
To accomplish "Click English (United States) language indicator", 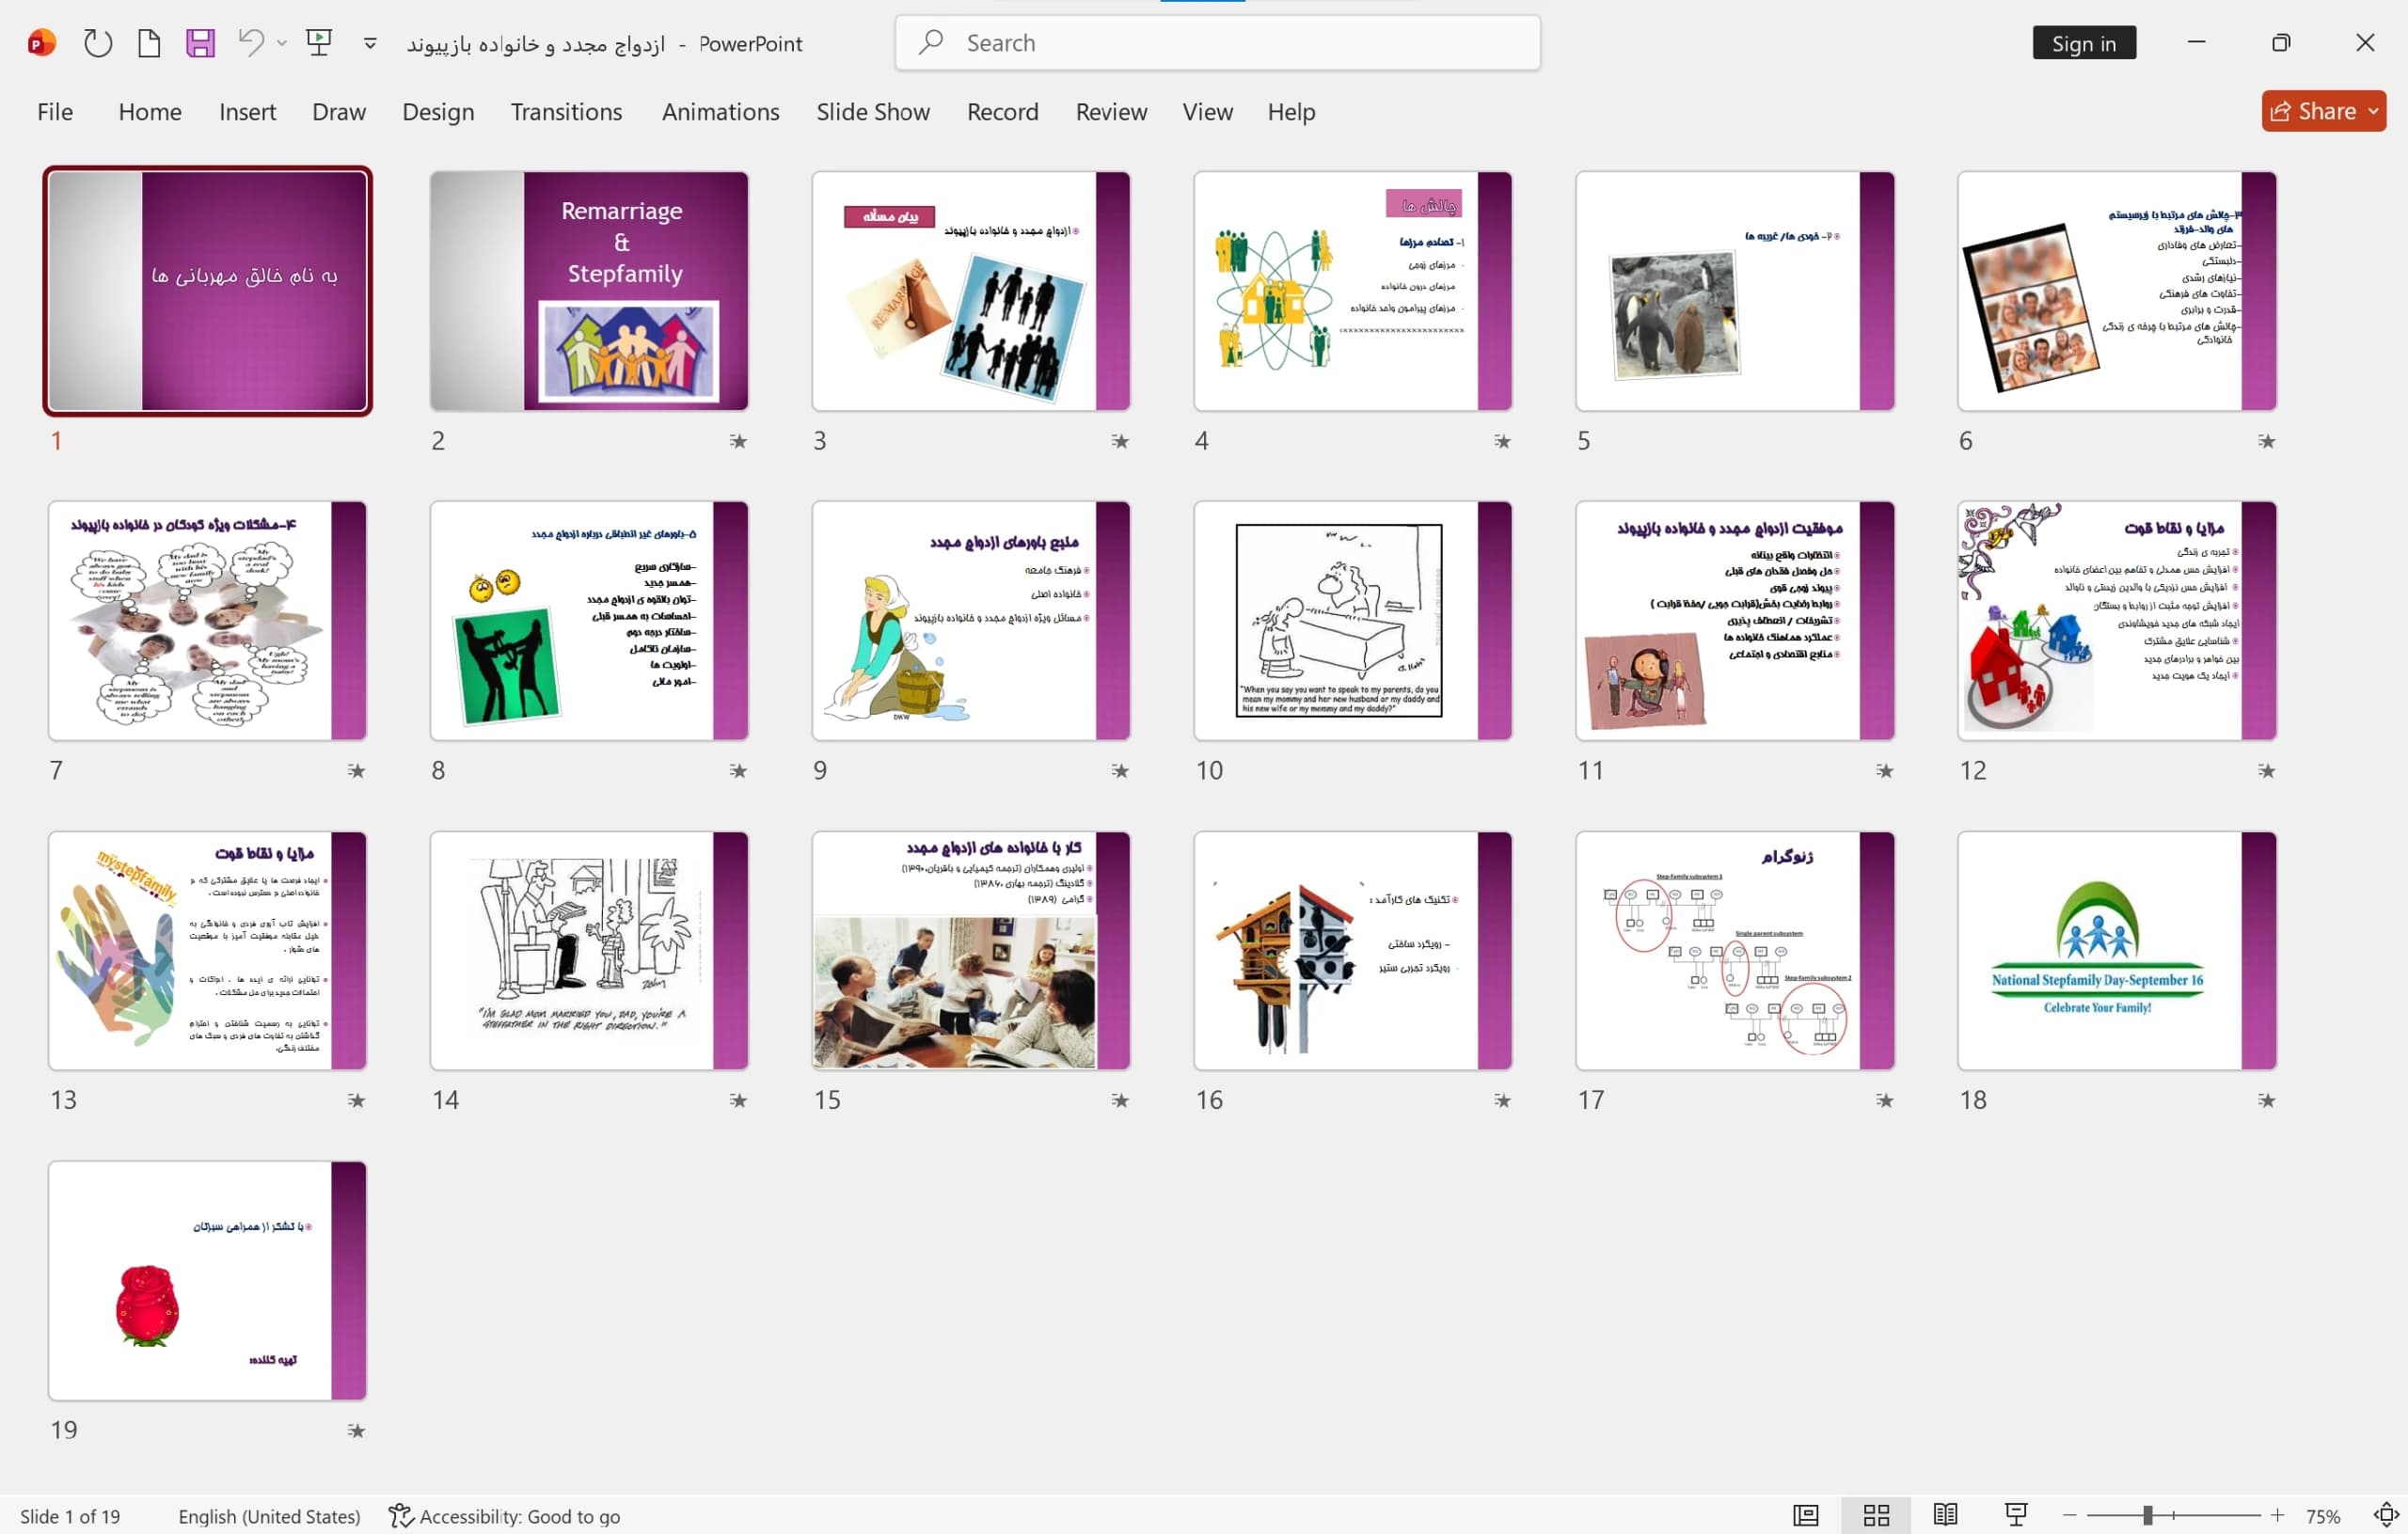I will tap(269, 1516).
